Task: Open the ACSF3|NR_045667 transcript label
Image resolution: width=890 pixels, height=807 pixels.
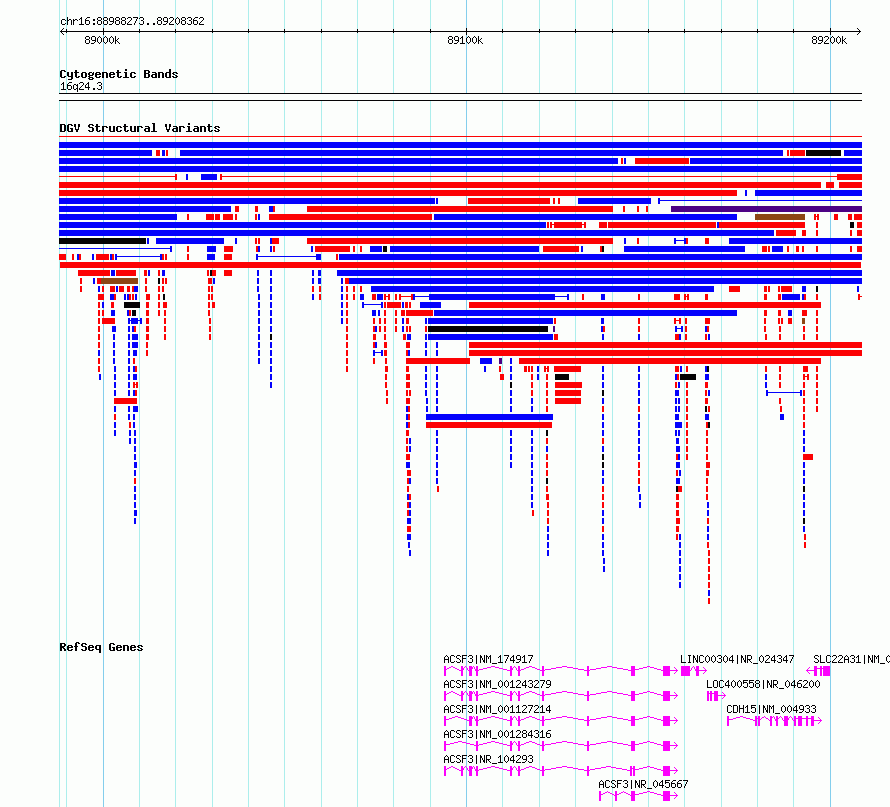Action: coord(643,784)
